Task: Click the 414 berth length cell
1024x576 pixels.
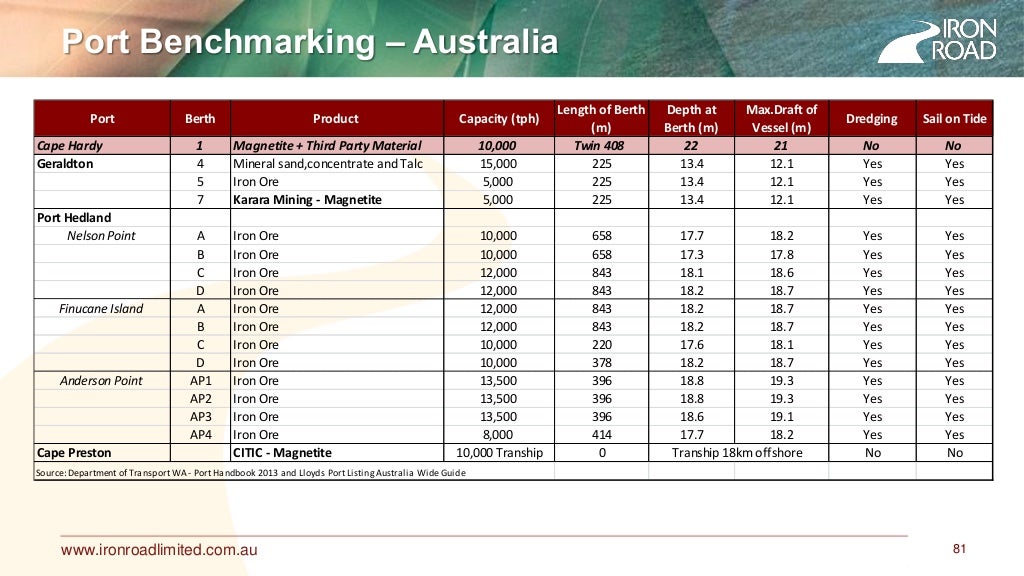Action: (601, 435)
